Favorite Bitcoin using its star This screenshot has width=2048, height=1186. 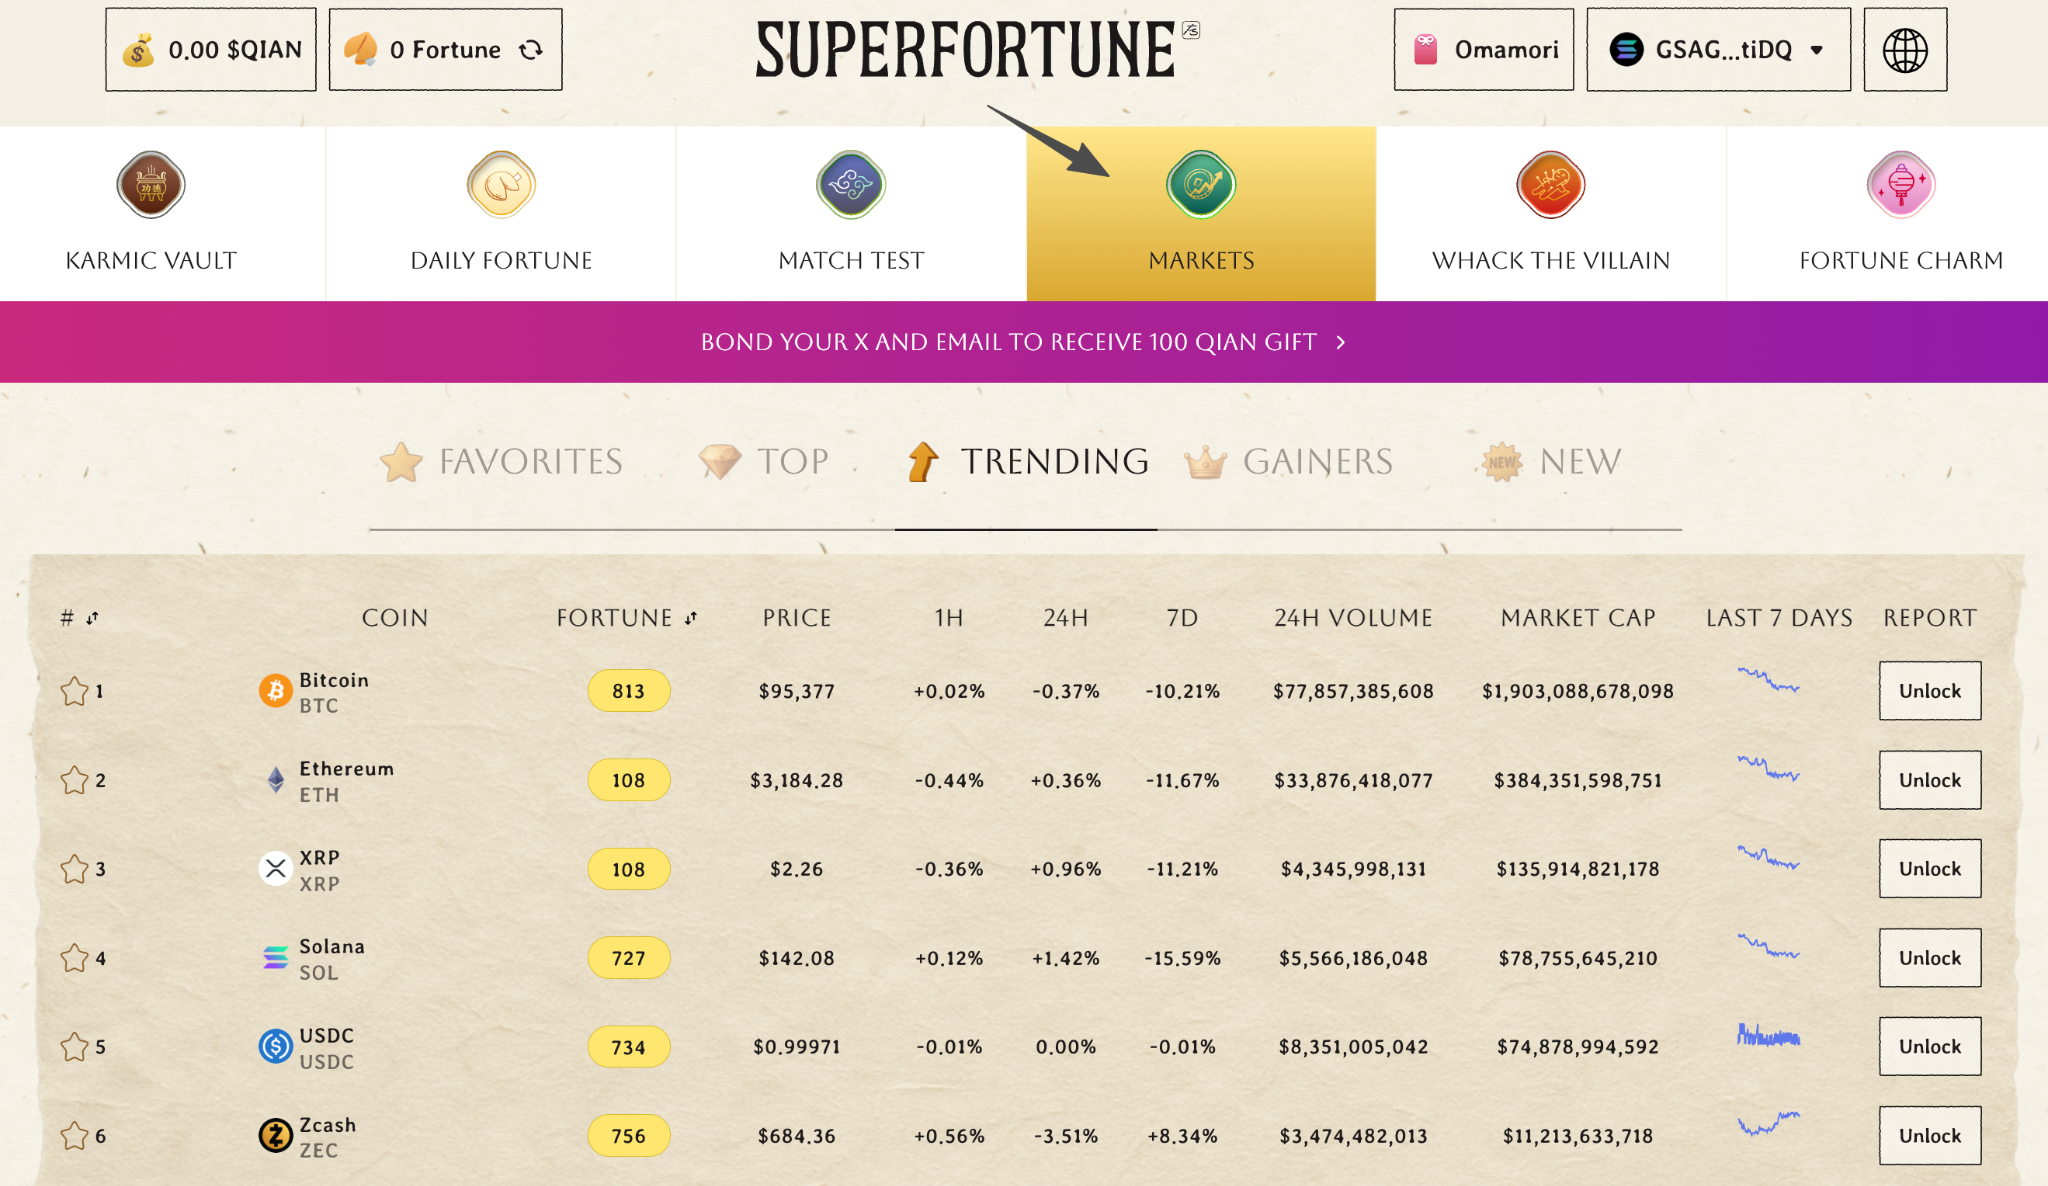click(x=74, y=691)
